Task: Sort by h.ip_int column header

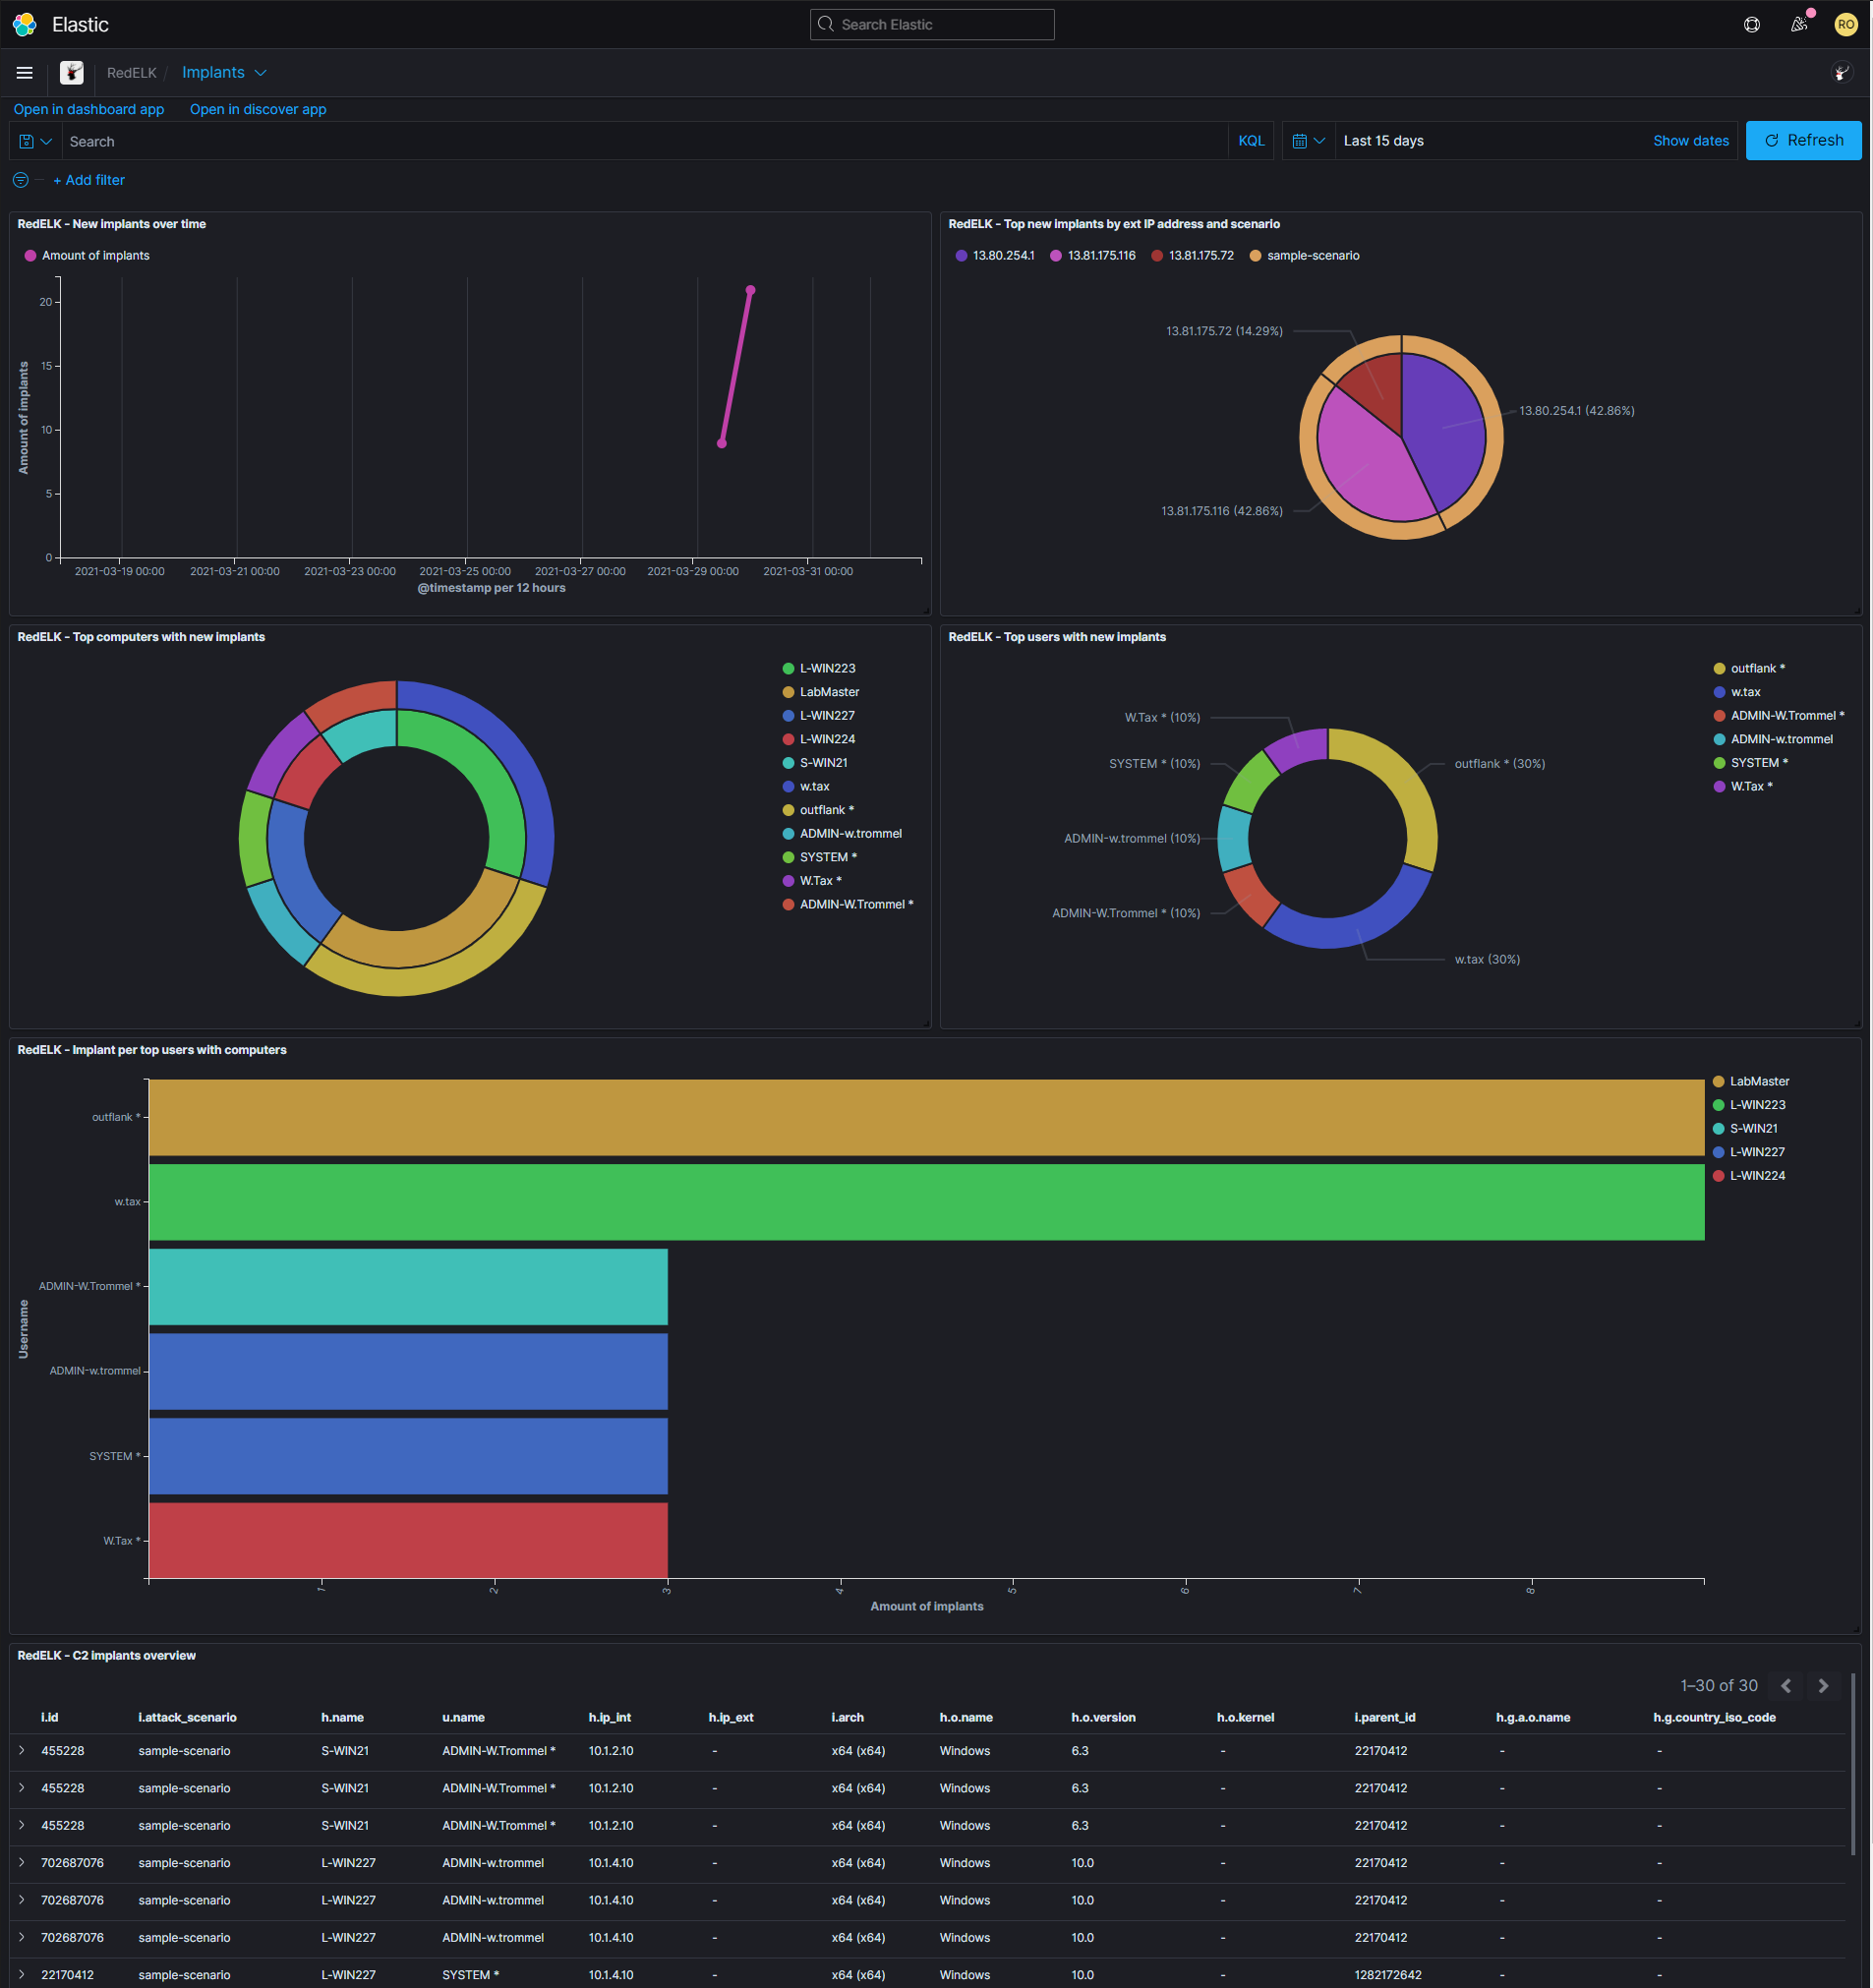Action: (610, 1718)
